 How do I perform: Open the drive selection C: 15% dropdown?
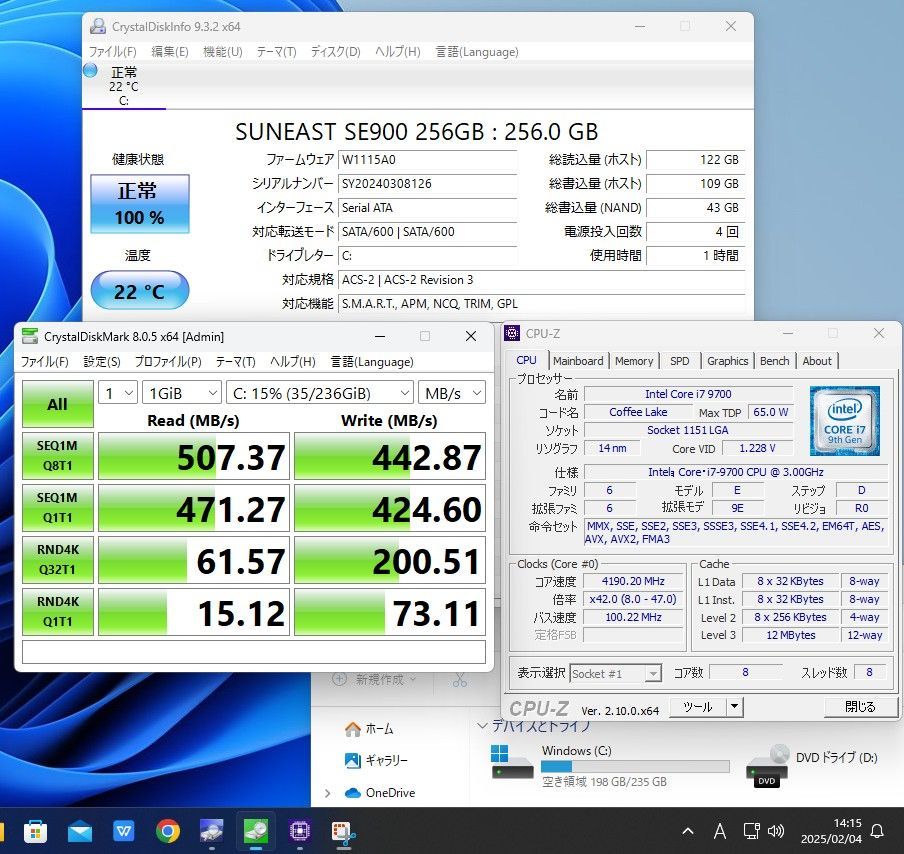pyautogui.click(x=320, y=393)
